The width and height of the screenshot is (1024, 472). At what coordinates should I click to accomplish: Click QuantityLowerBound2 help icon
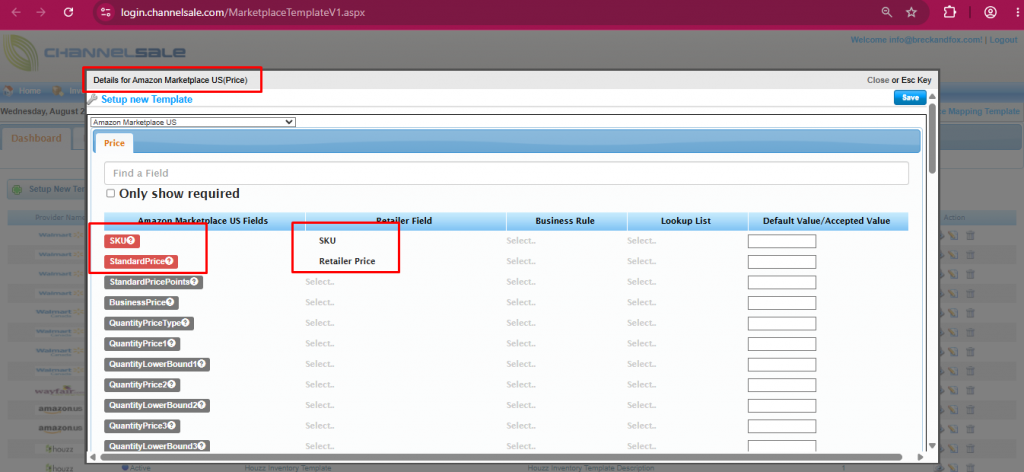(x=201, y=405)
